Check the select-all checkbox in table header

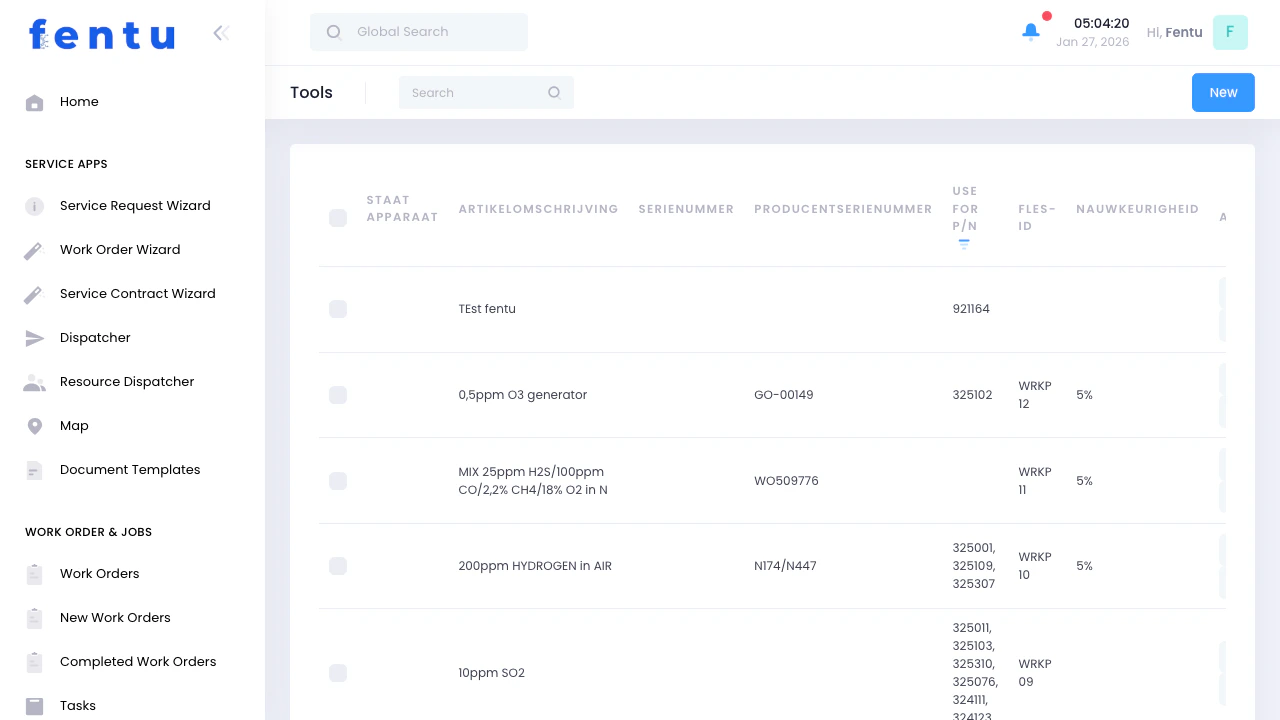pyautogui.click(x=338, y=217)
